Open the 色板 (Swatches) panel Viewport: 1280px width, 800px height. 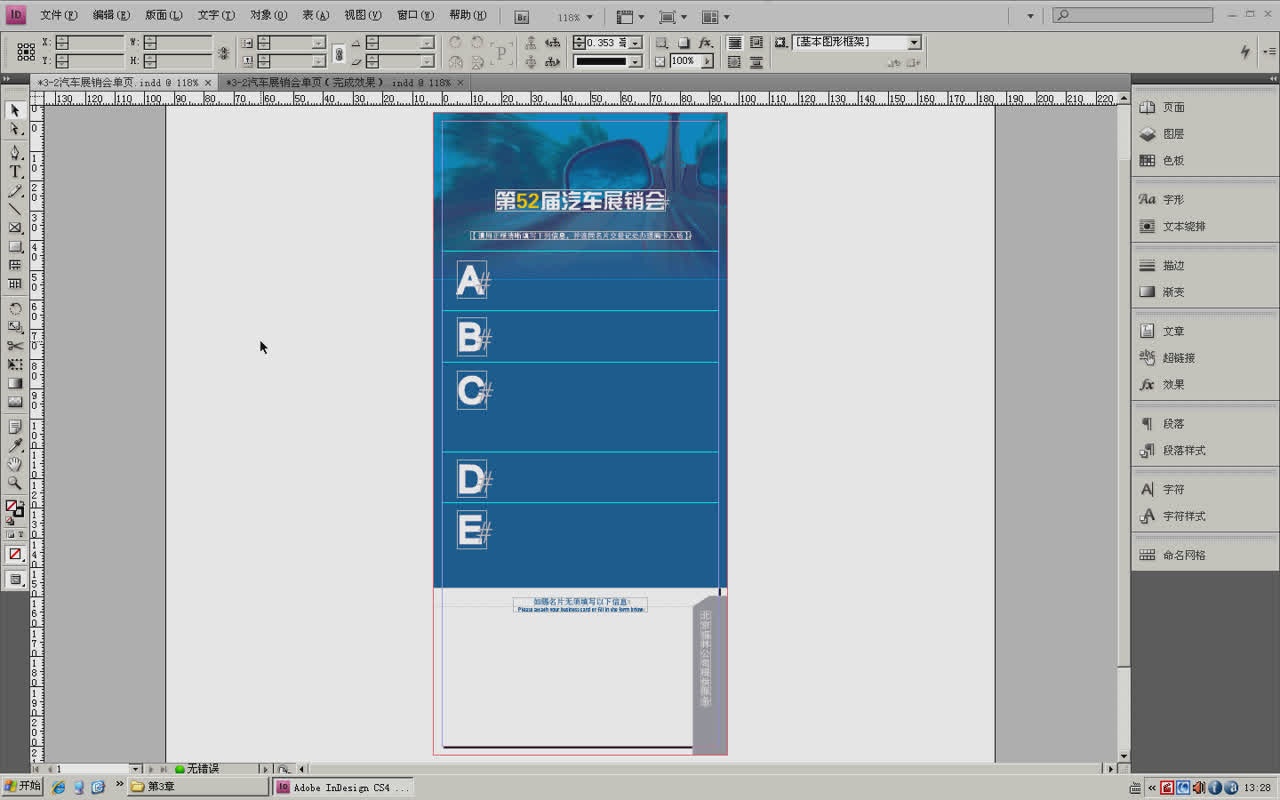pyautogui.click(x=1173, y=160)
